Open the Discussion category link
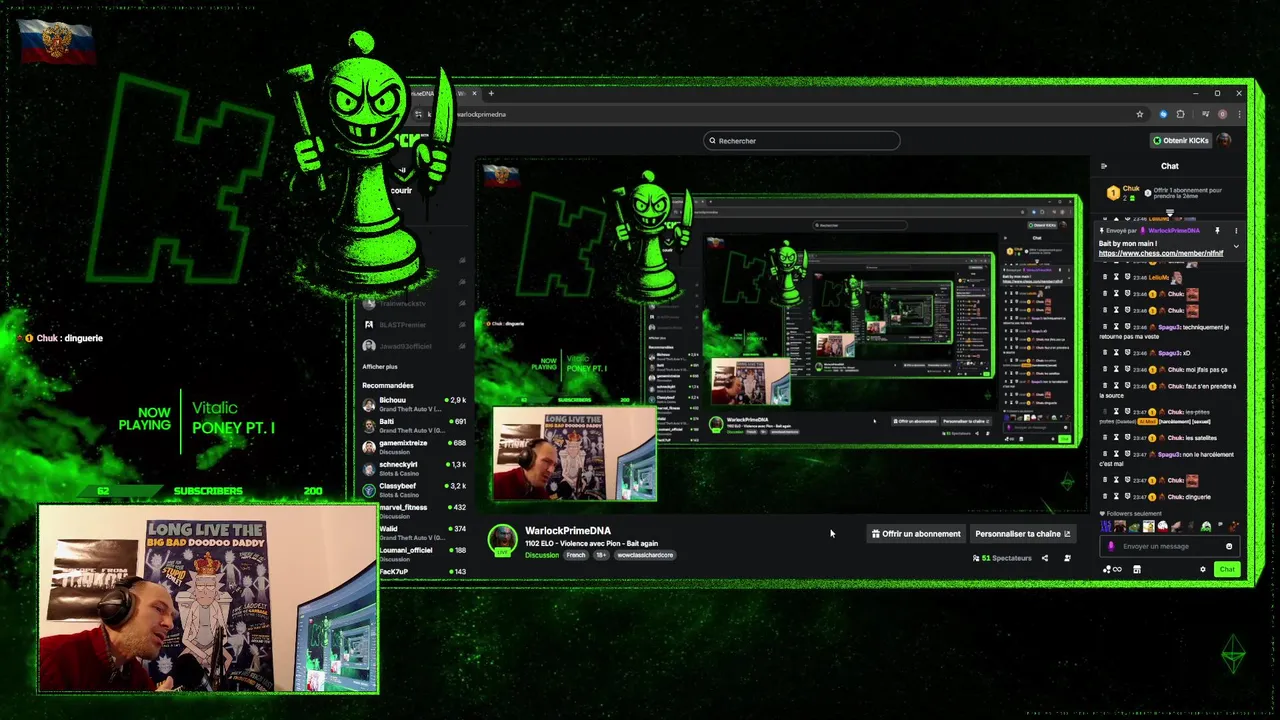This screenshot has width=1280, height=720. pos(542,555)
